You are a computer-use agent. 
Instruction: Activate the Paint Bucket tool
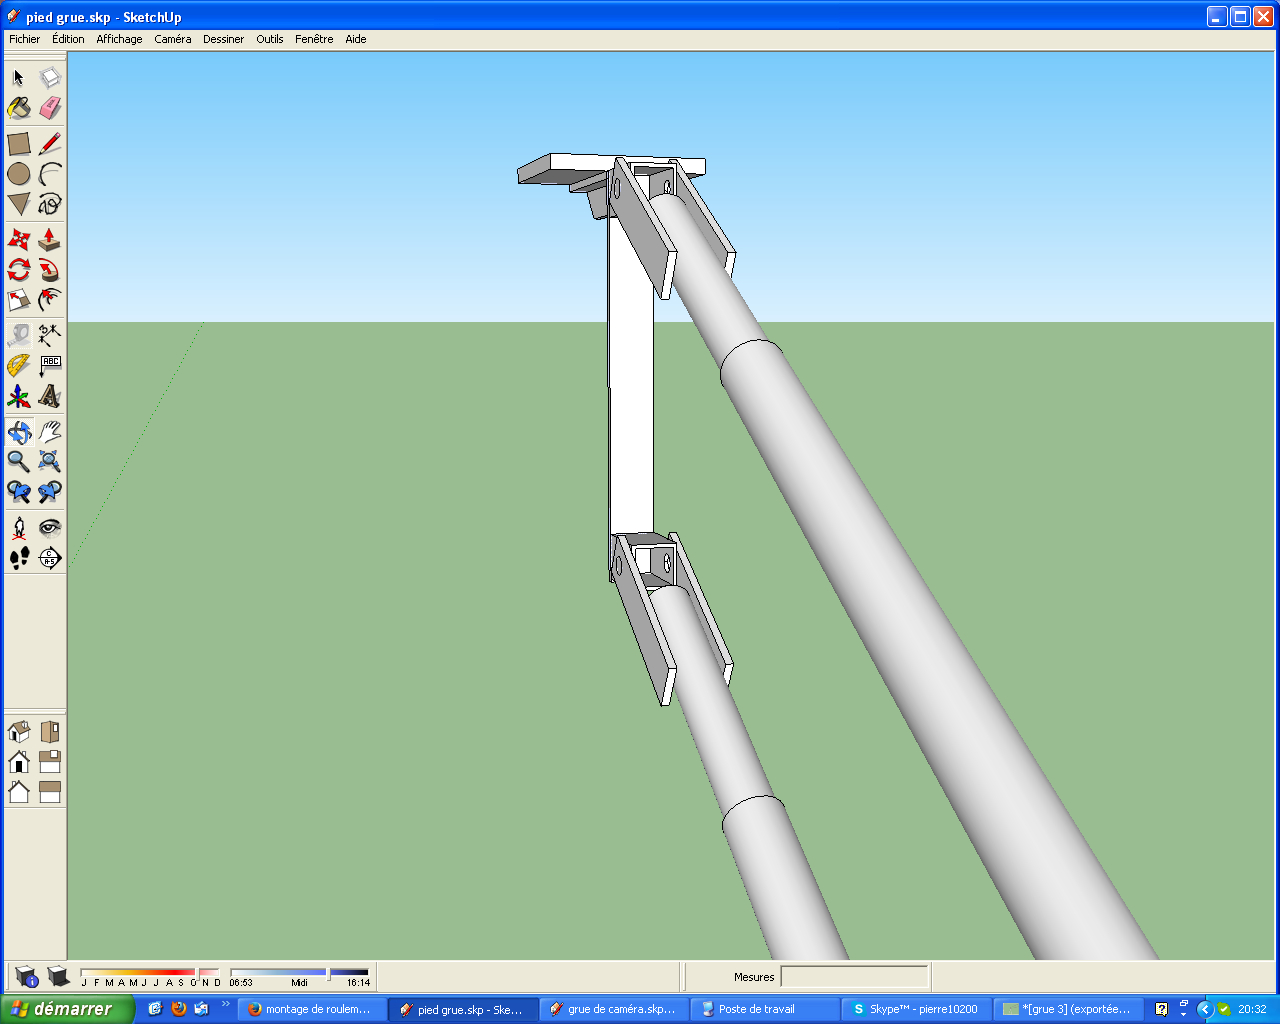point(19,108)
